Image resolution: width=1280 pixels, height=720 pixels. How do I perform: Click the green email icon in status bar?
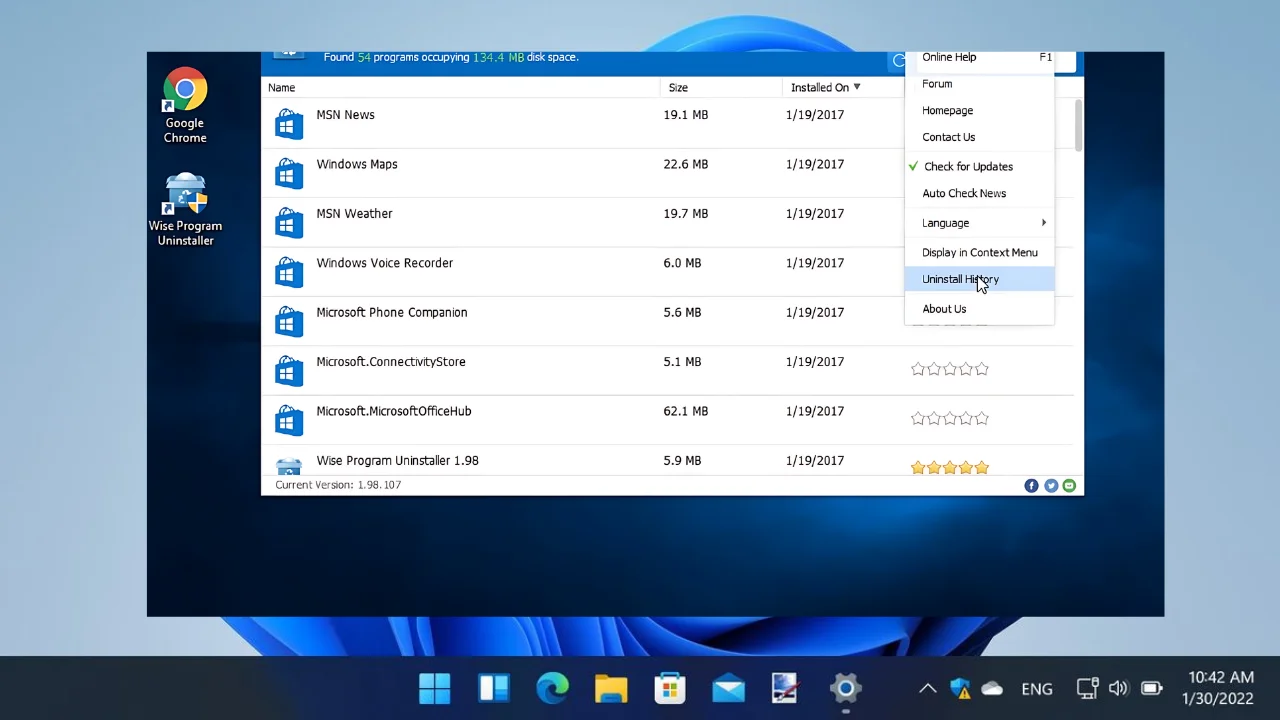1069,486
